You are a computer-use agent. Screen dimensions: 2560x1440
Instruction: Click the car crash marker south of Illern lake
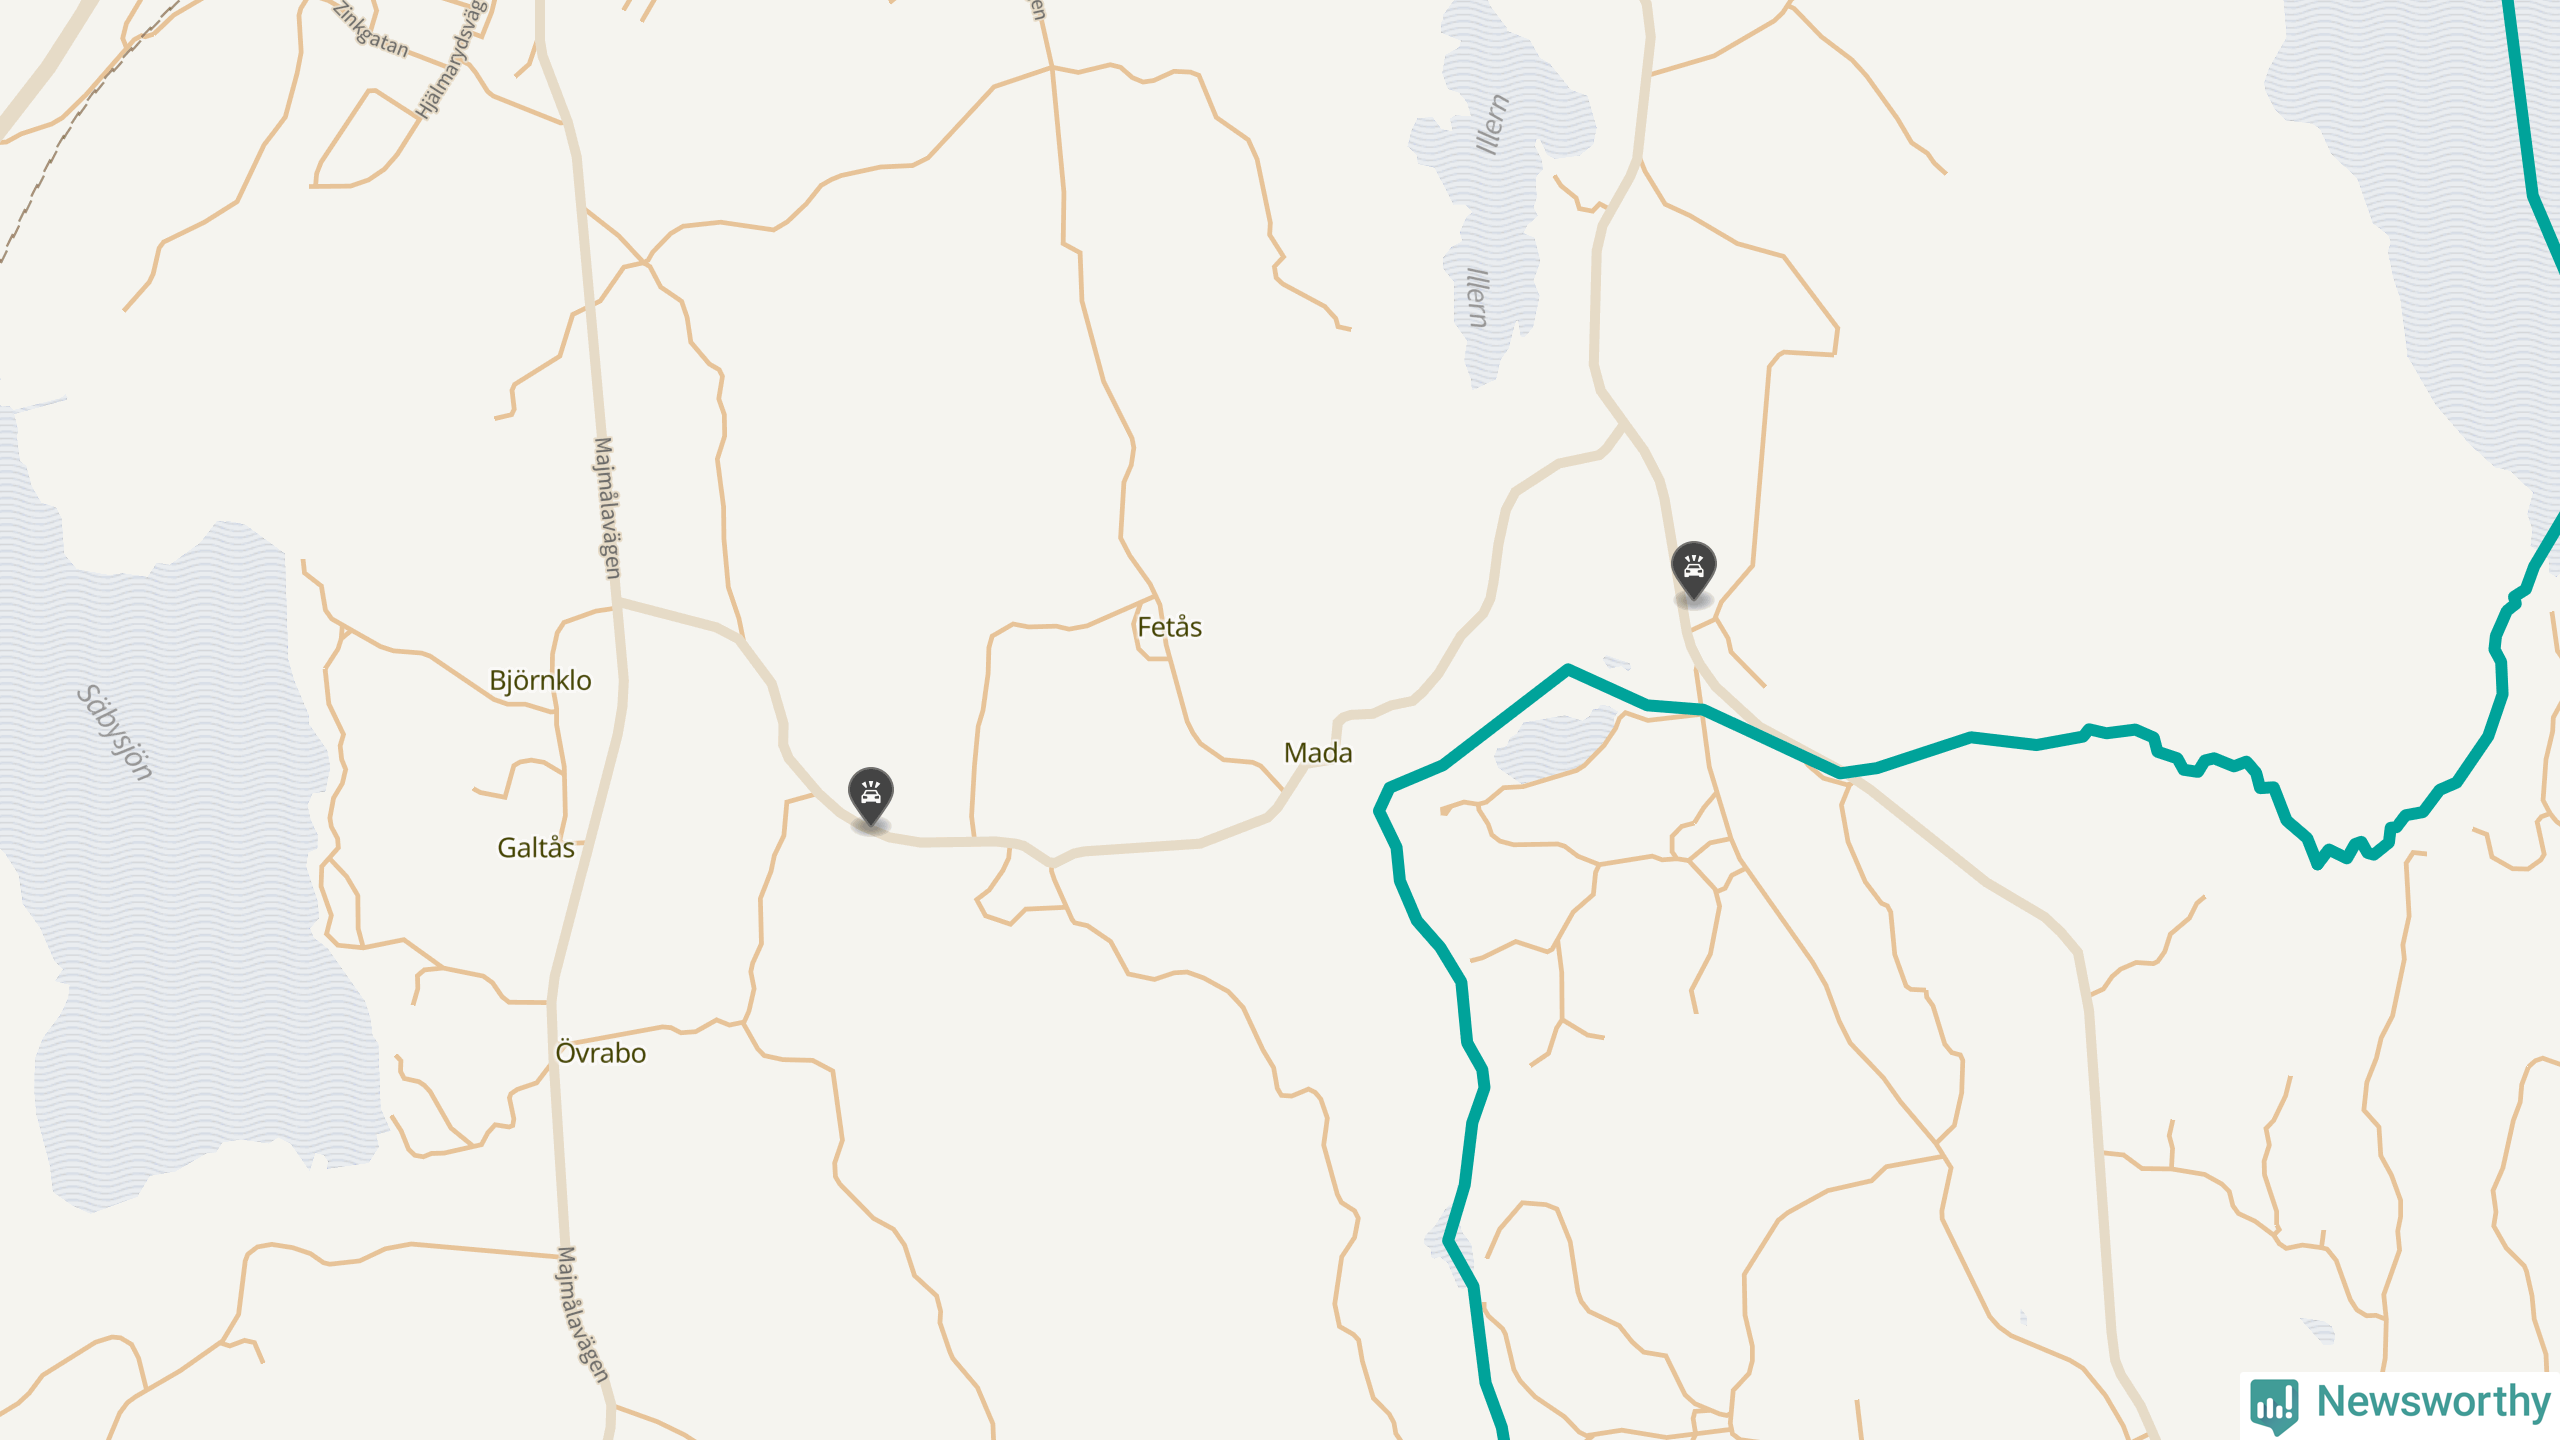pos(1693,571)
